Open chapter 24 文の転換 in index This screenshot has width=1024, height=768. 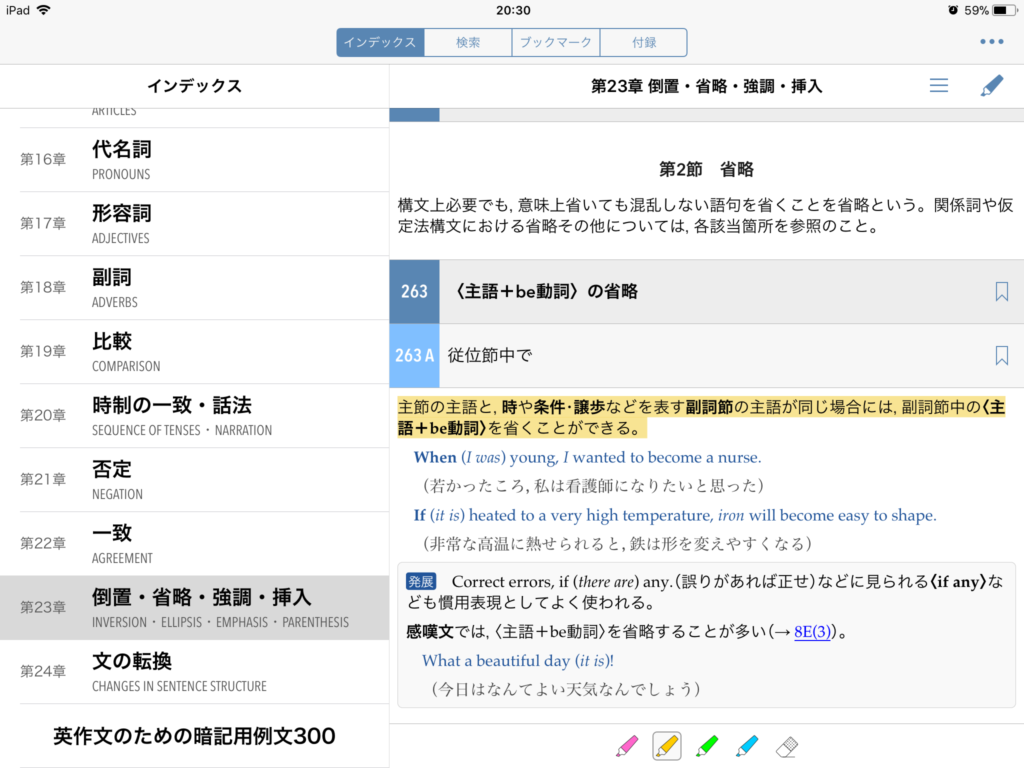[x=194, y=672]
